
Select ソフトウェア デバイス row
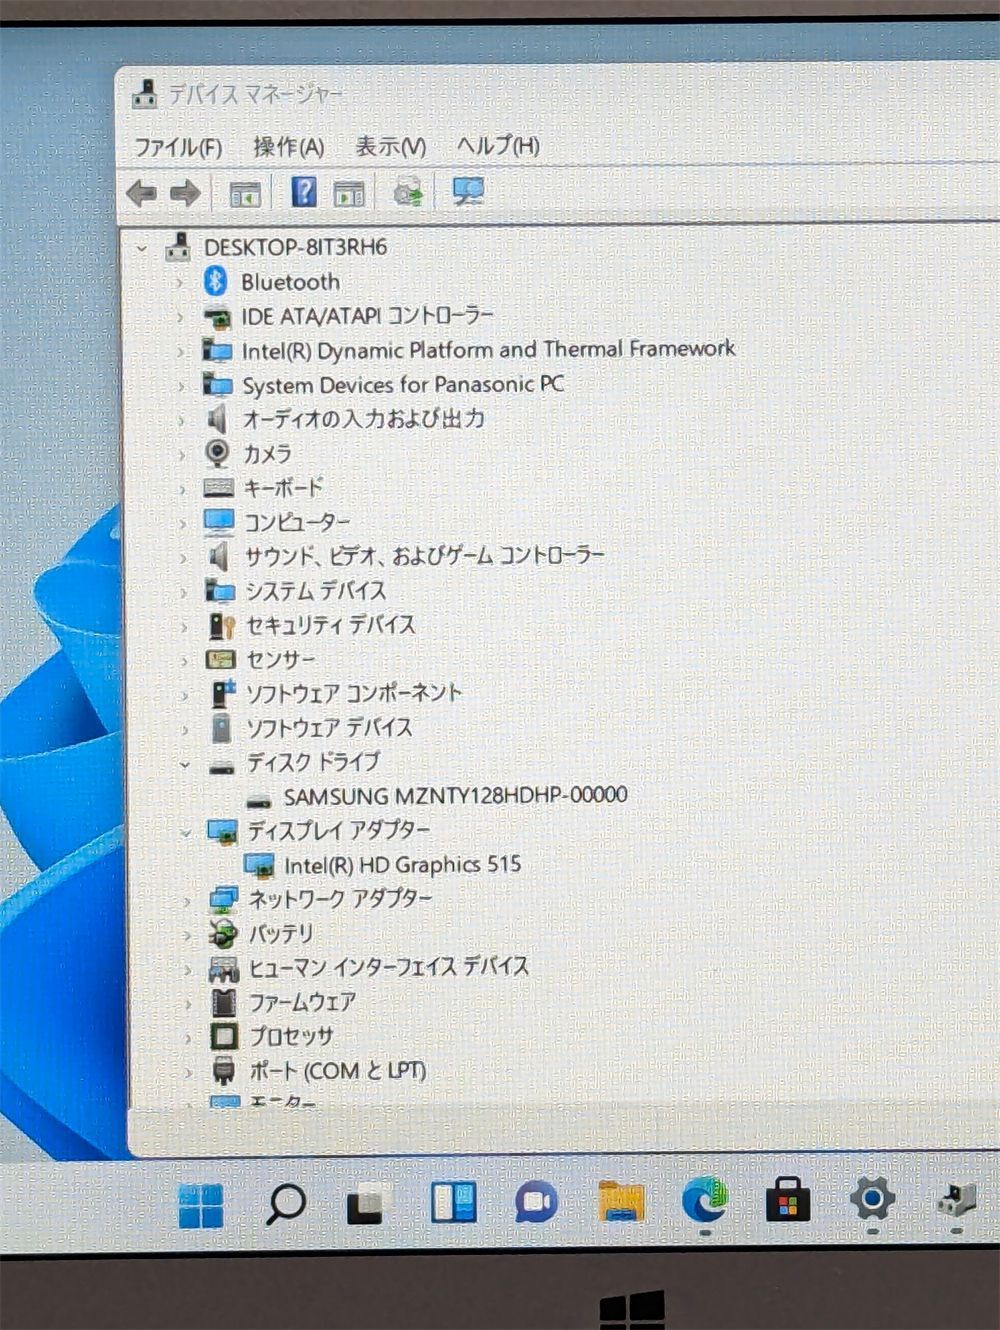329,727
